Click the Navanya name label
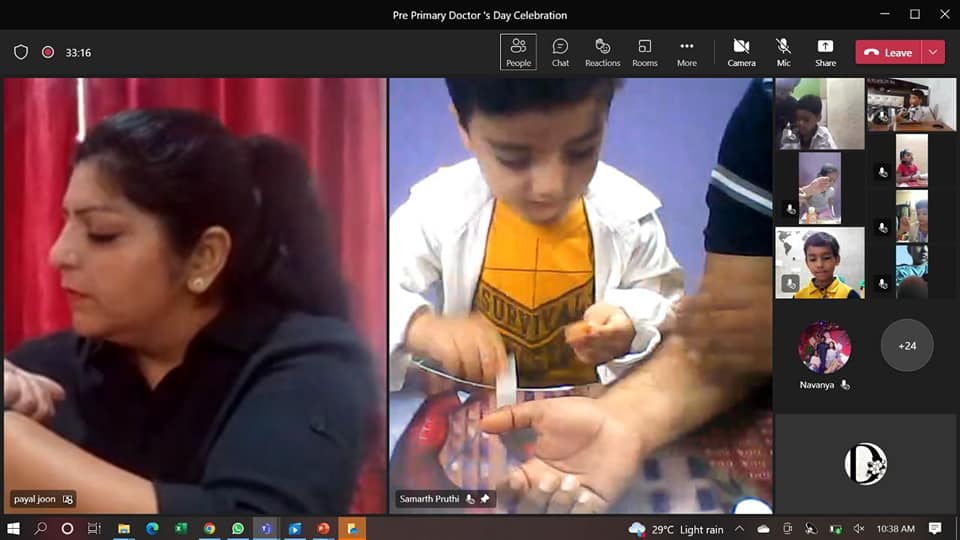This screenshot has height=540, width=960. point(817,385)
